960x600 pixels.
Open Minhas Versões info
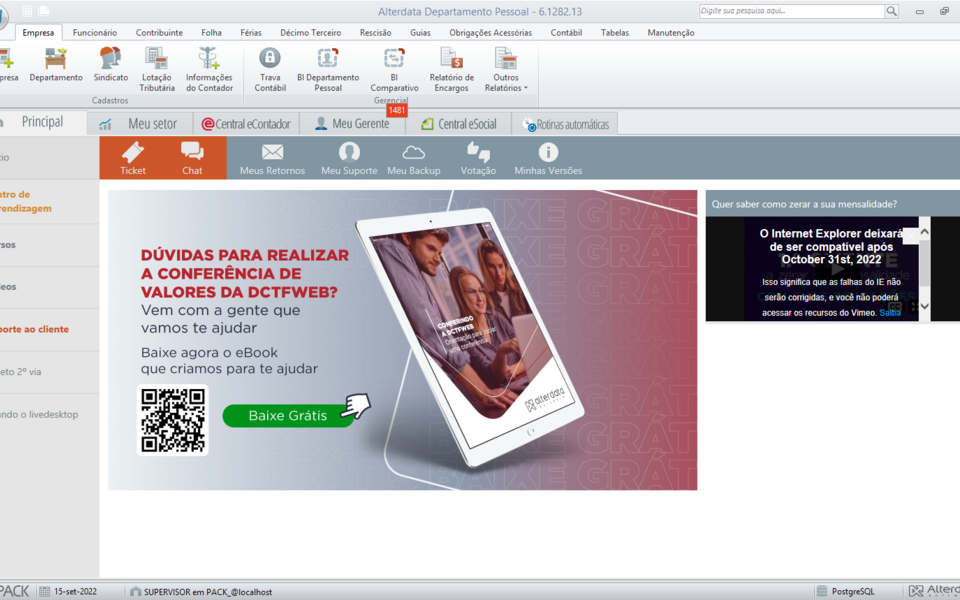(x=548, y=159)
